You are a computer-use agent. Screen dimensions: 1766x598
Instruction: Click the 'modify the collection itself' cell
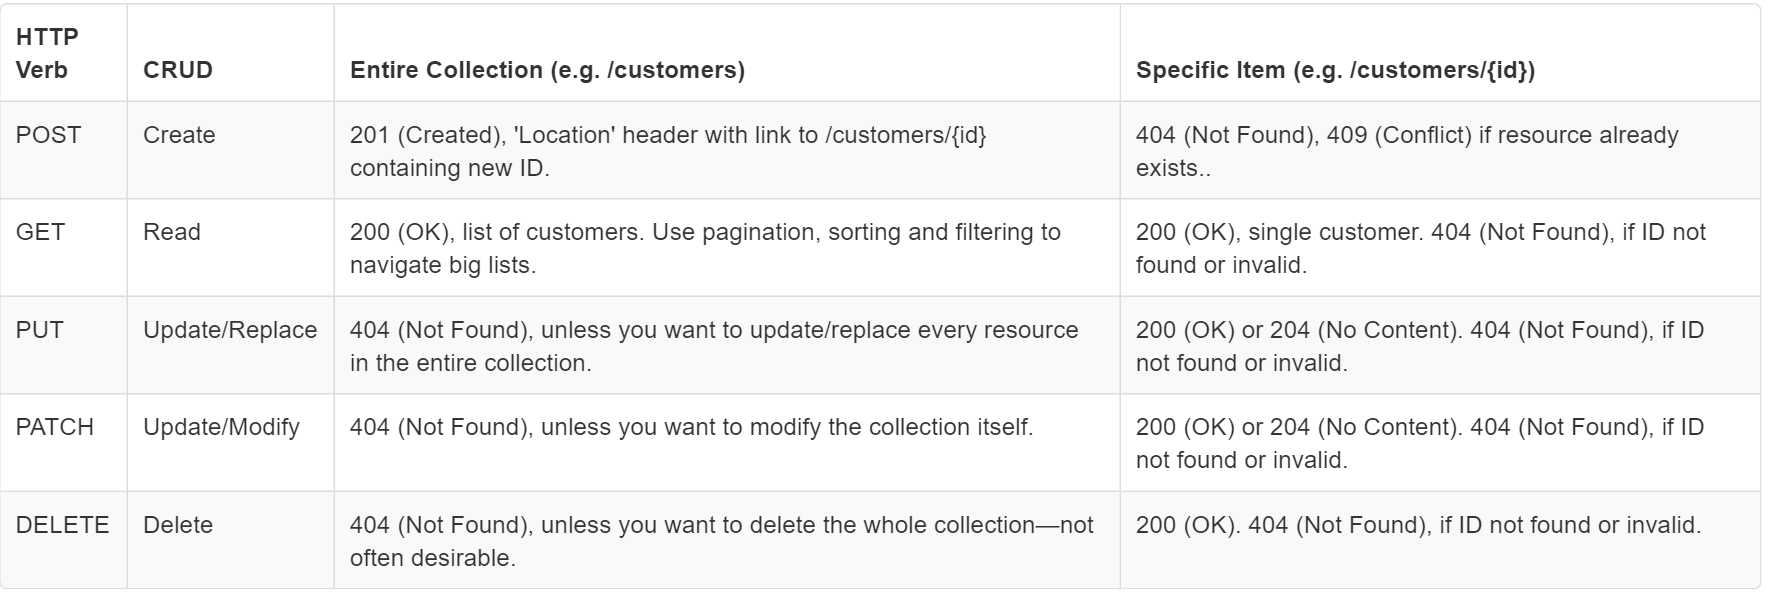[x=691, y=427]
